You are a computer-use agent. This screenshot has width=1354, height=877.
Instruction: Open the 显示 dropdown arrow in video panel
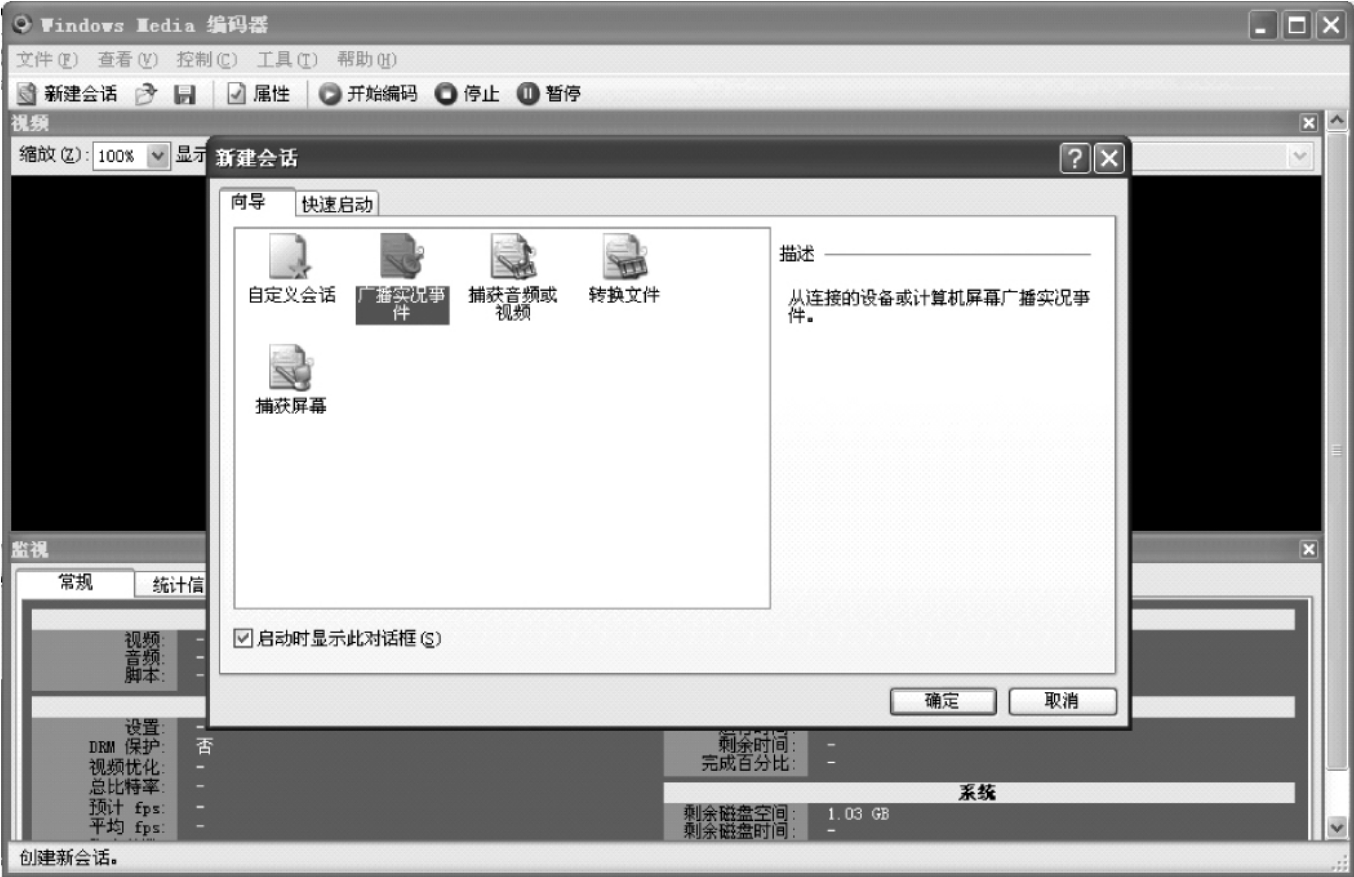(x=1299, y=157)
